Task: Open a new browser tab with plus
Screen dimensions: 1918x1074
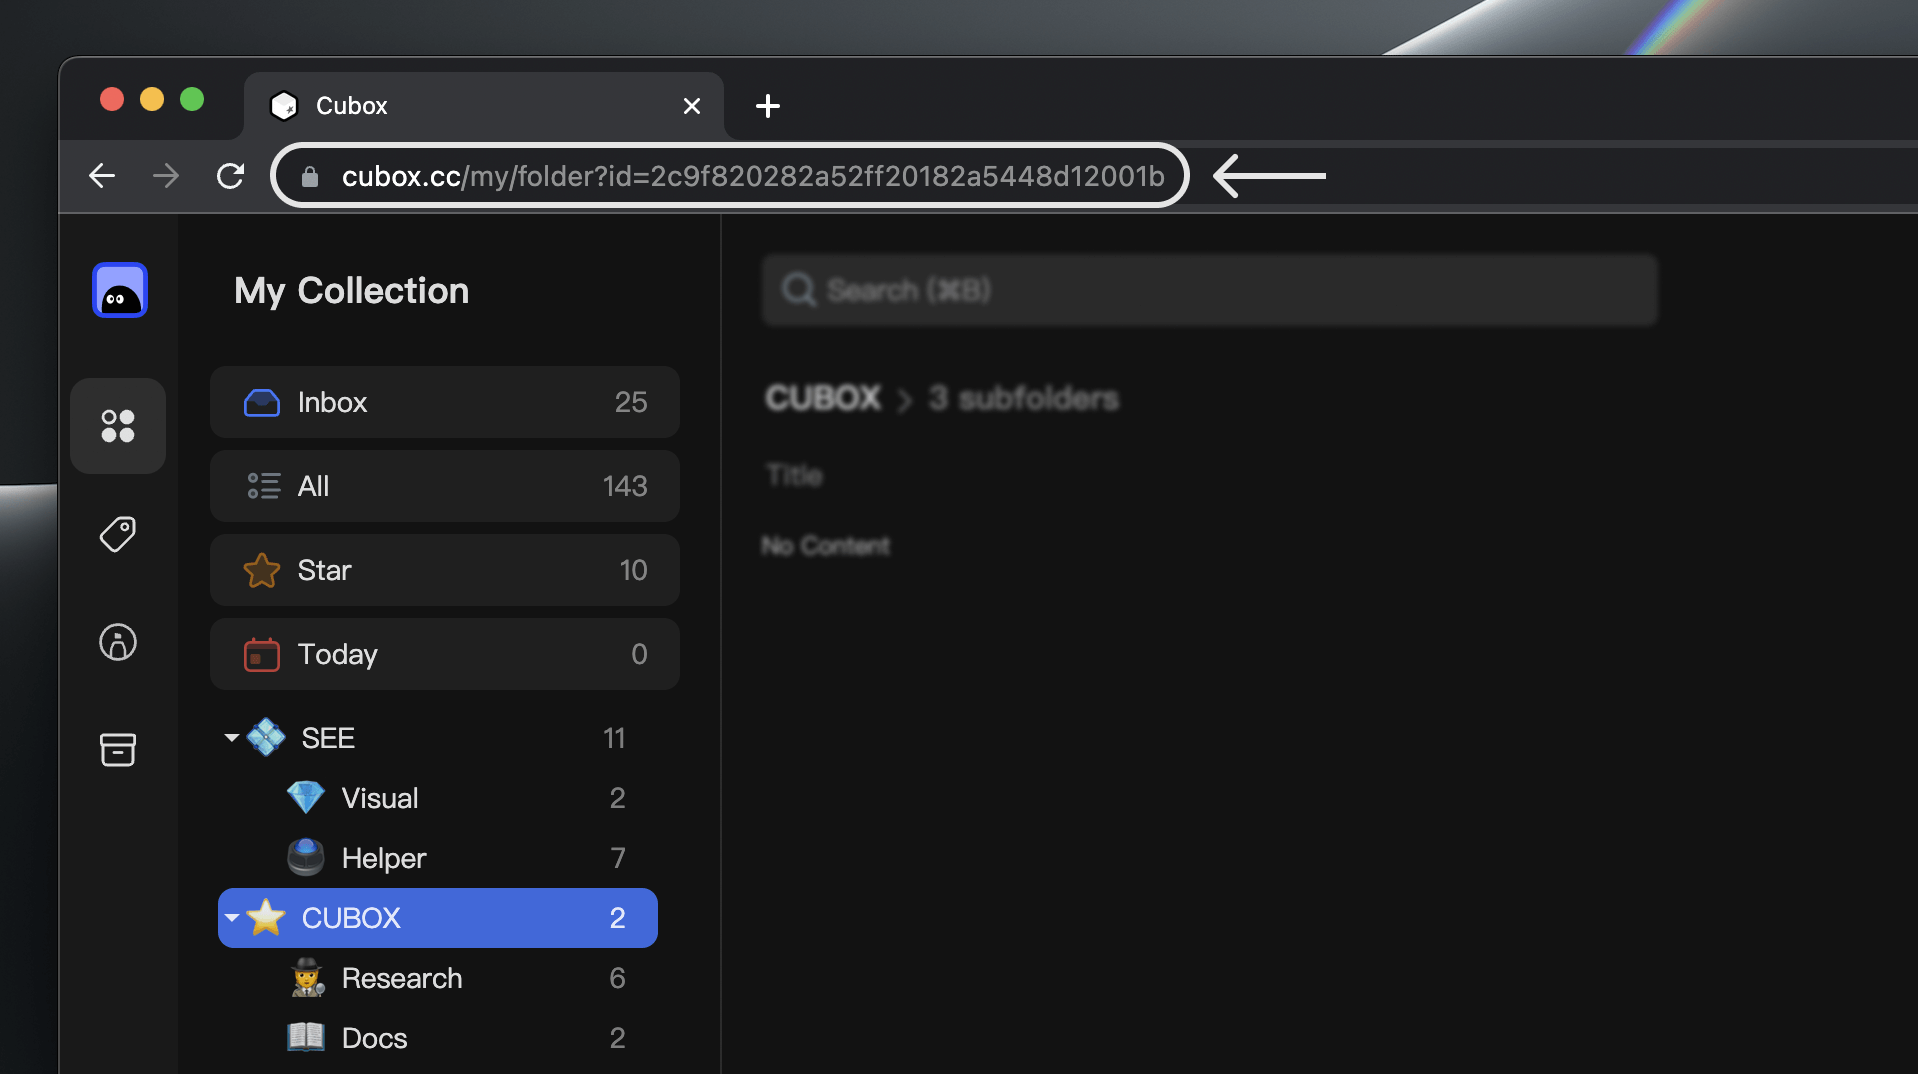Action: (x=768, y=105)
